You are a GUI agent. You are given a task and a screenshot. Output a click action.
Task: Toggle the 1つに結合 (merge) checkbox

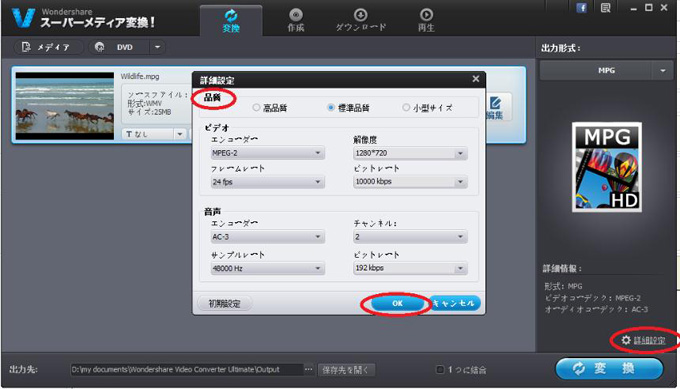tap(439, 369)
